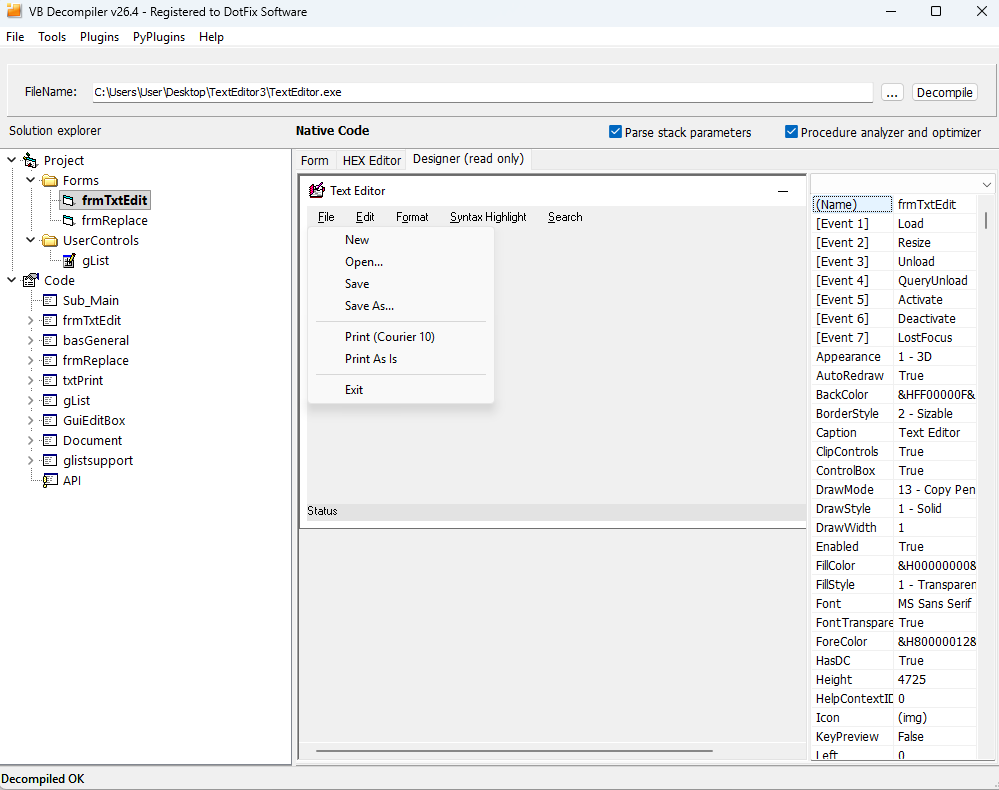Click the Sub_Main module icon

50,300
